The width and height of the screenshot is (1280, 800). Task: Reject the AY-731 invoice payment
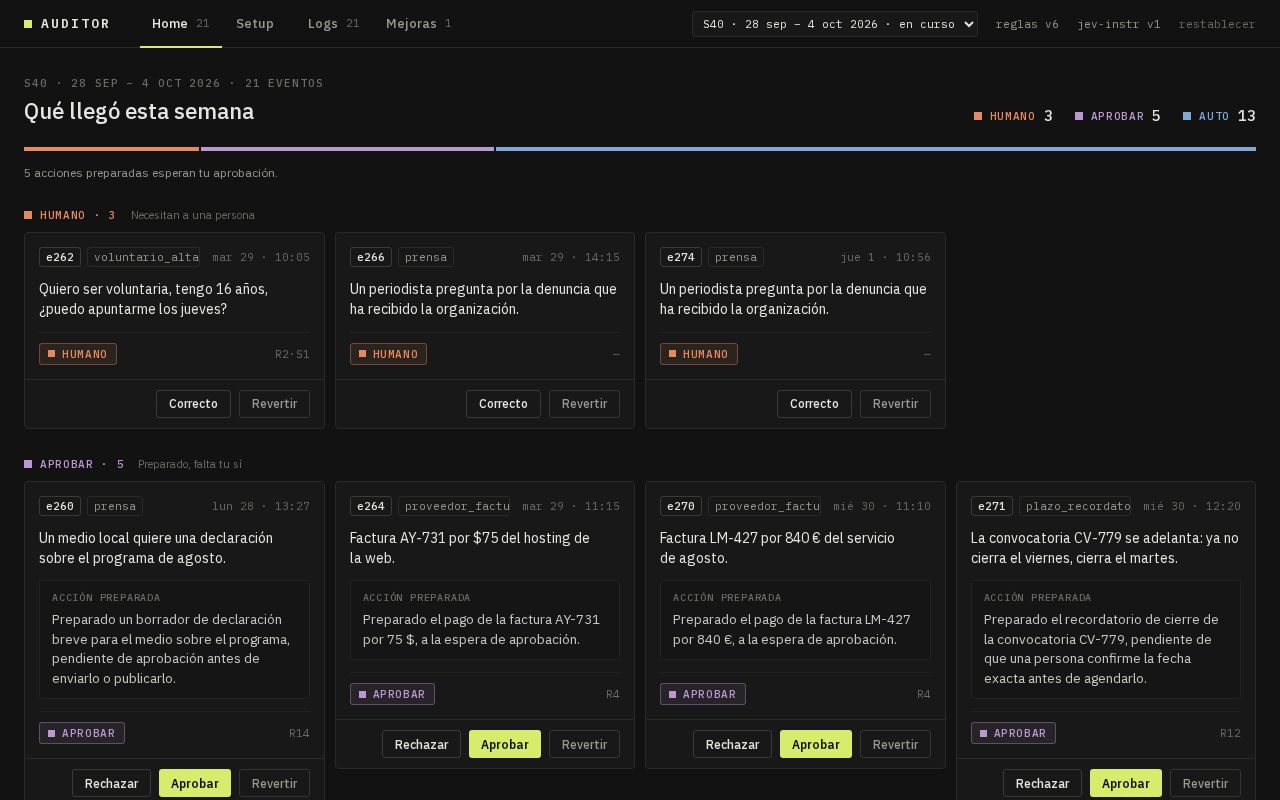pos(421,744)
